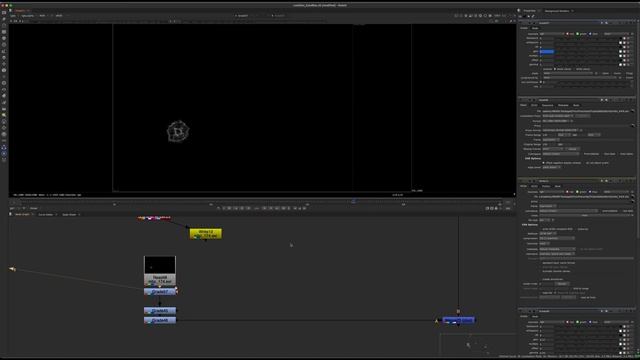Click the timeline playhead marker
Screen dimensions: 640x360
point(353,201)
